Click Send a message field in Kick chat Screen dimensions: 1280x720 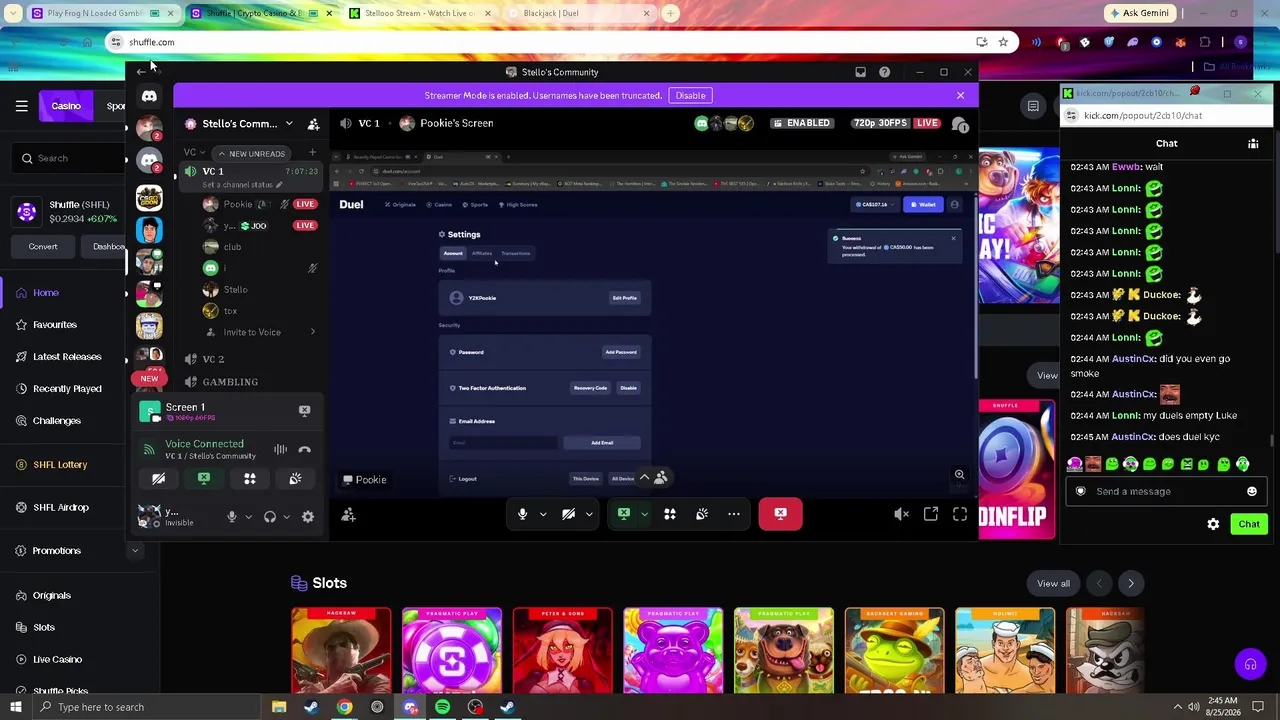pos(1165,491)
